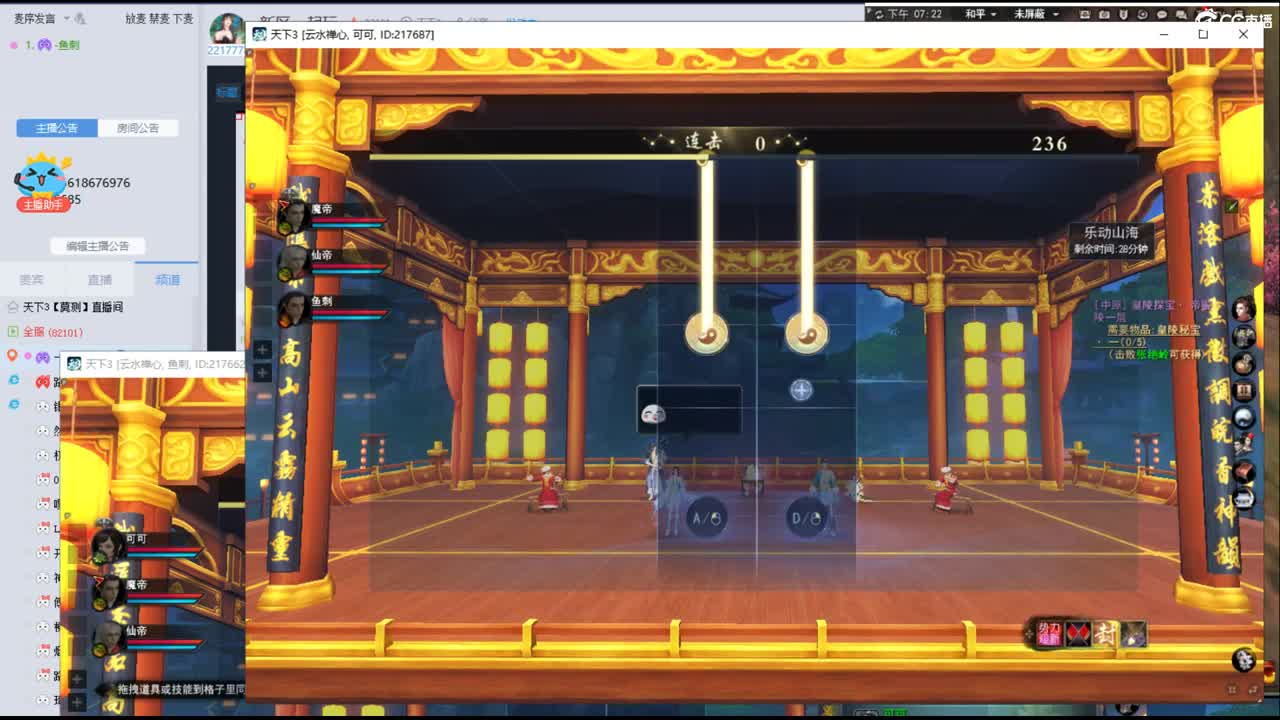Image resolution: width=1280 pixels, height=720 pixels.
Task: Click the round emblem icon at bottom right
Action: click(1243, 659)
